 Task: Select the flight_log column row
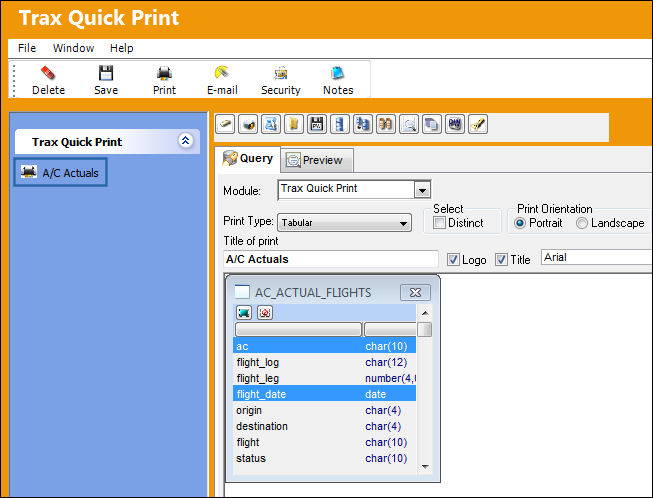click(324, 362)
